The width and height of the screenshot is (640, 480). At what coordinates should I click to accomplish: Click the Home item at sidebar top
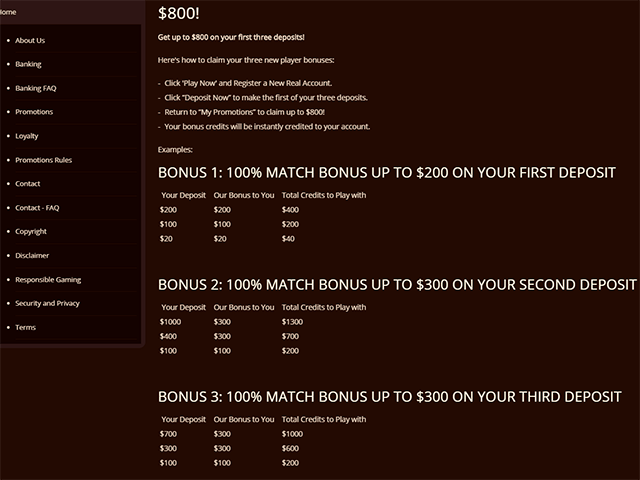[8, 12]
